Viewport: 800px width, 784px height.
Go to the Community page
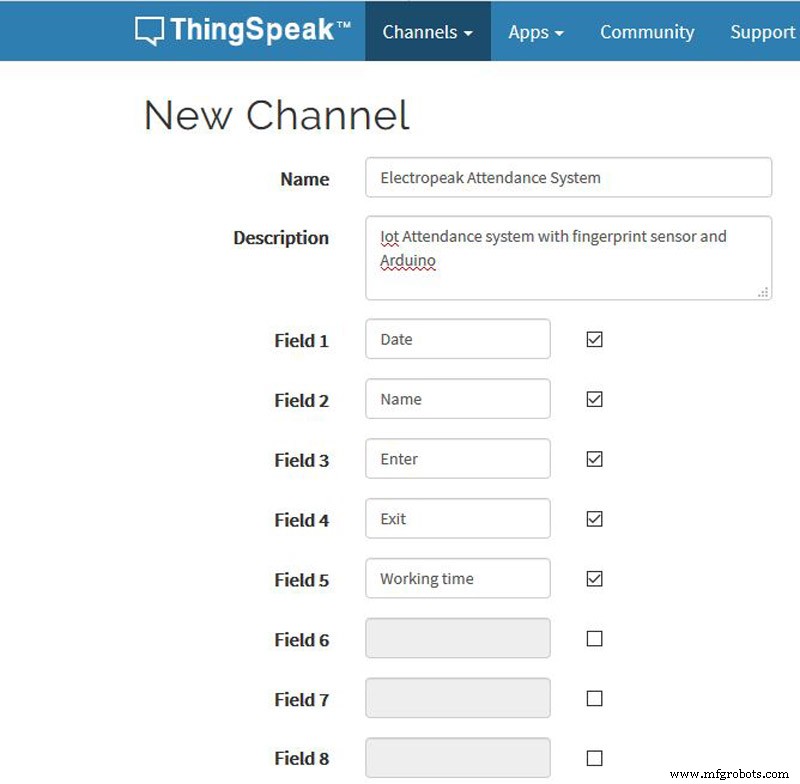point(646,32)
